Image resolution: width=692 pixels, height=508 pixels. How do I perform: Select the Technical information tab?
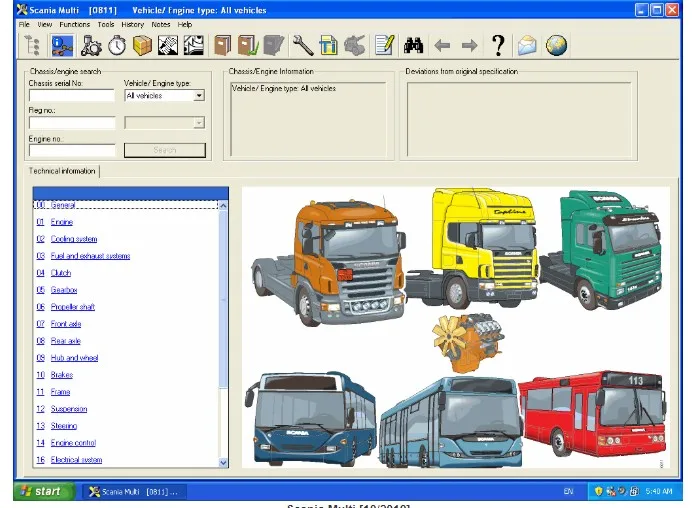click(x=62, y=171)
